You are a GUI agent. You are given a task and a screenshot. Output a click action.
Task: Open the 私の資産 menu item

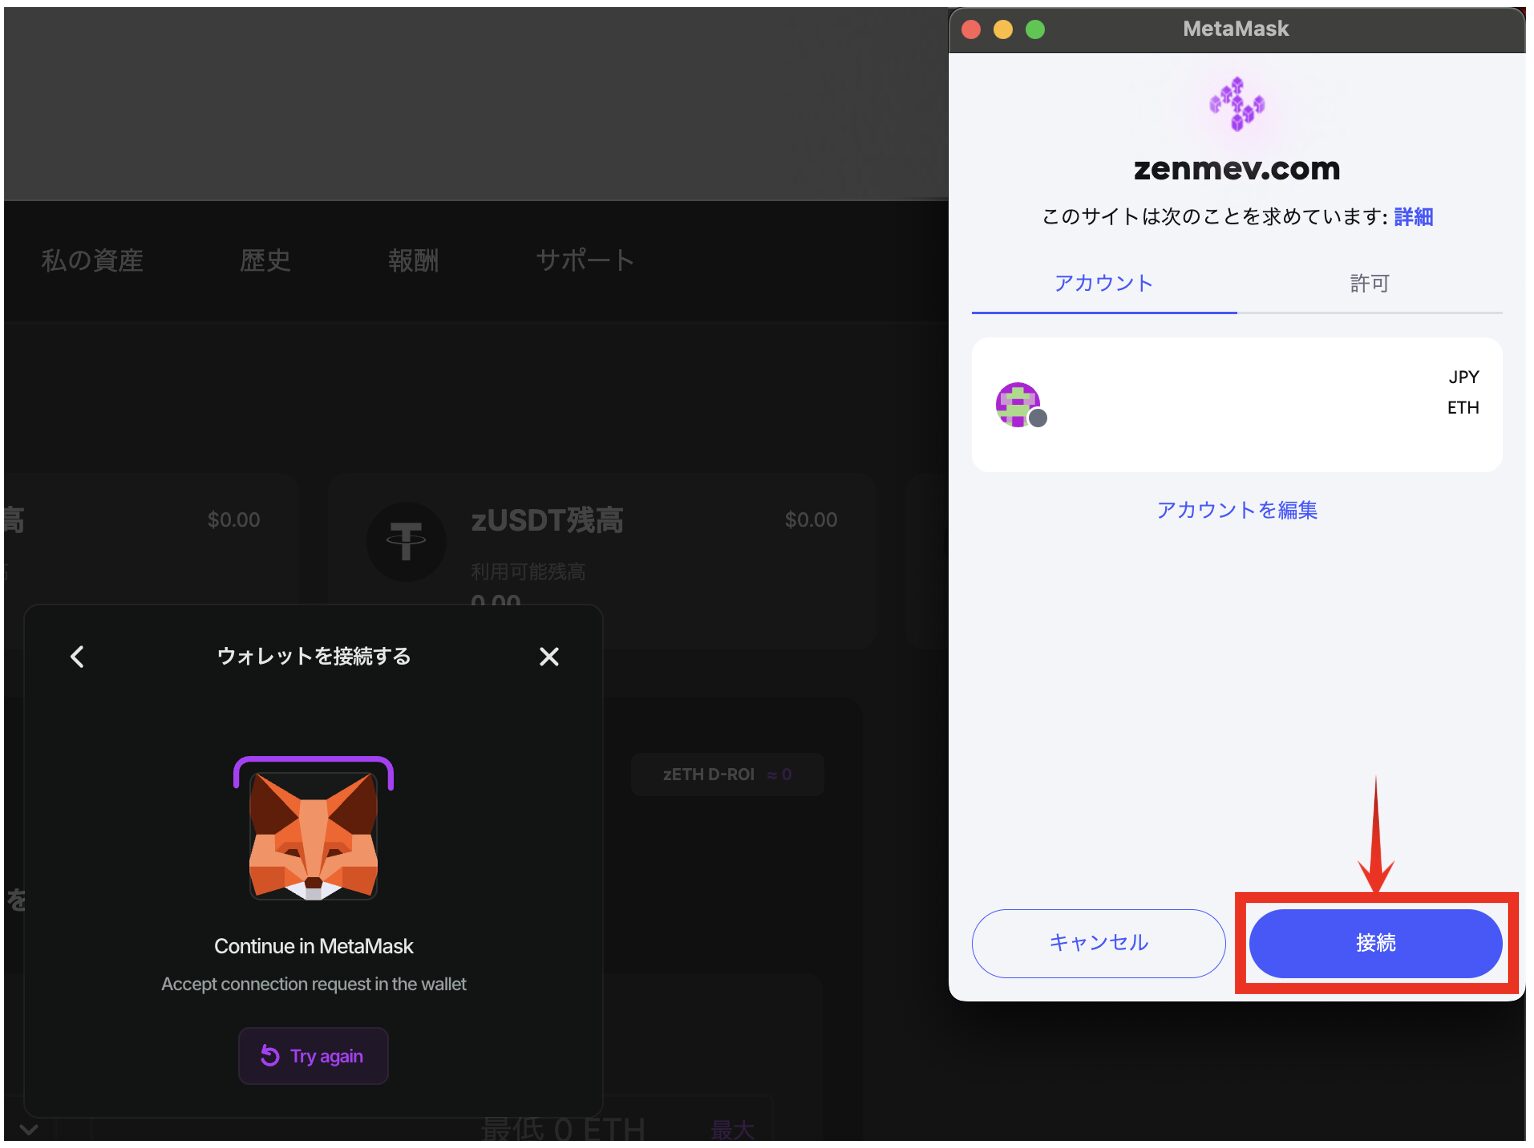tap(92, 261)
